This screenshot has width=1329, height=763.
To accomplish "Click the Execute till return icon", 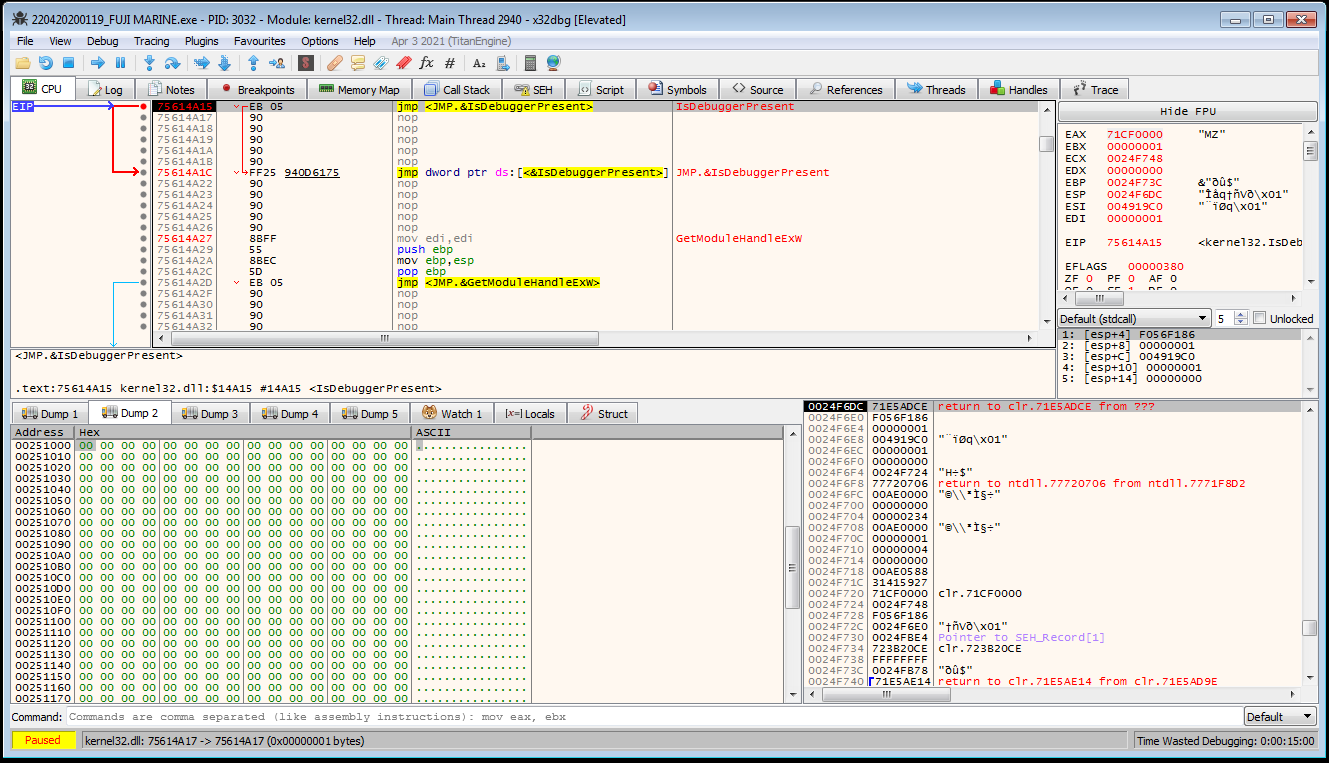I will tap(254, 63).
